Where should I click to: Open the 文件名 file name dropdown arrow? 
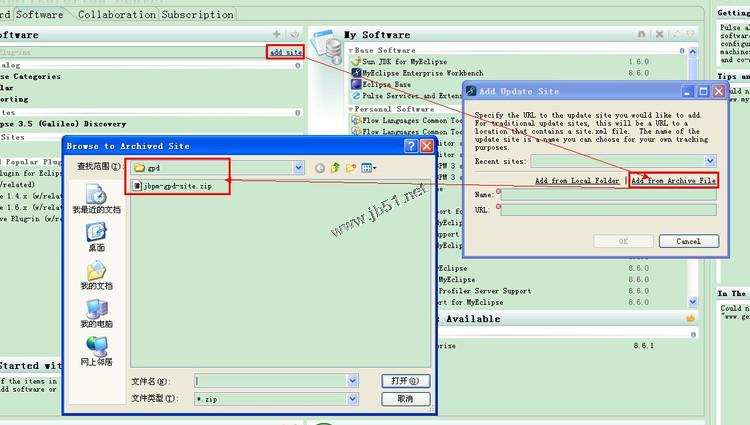(x=353, y=381)
